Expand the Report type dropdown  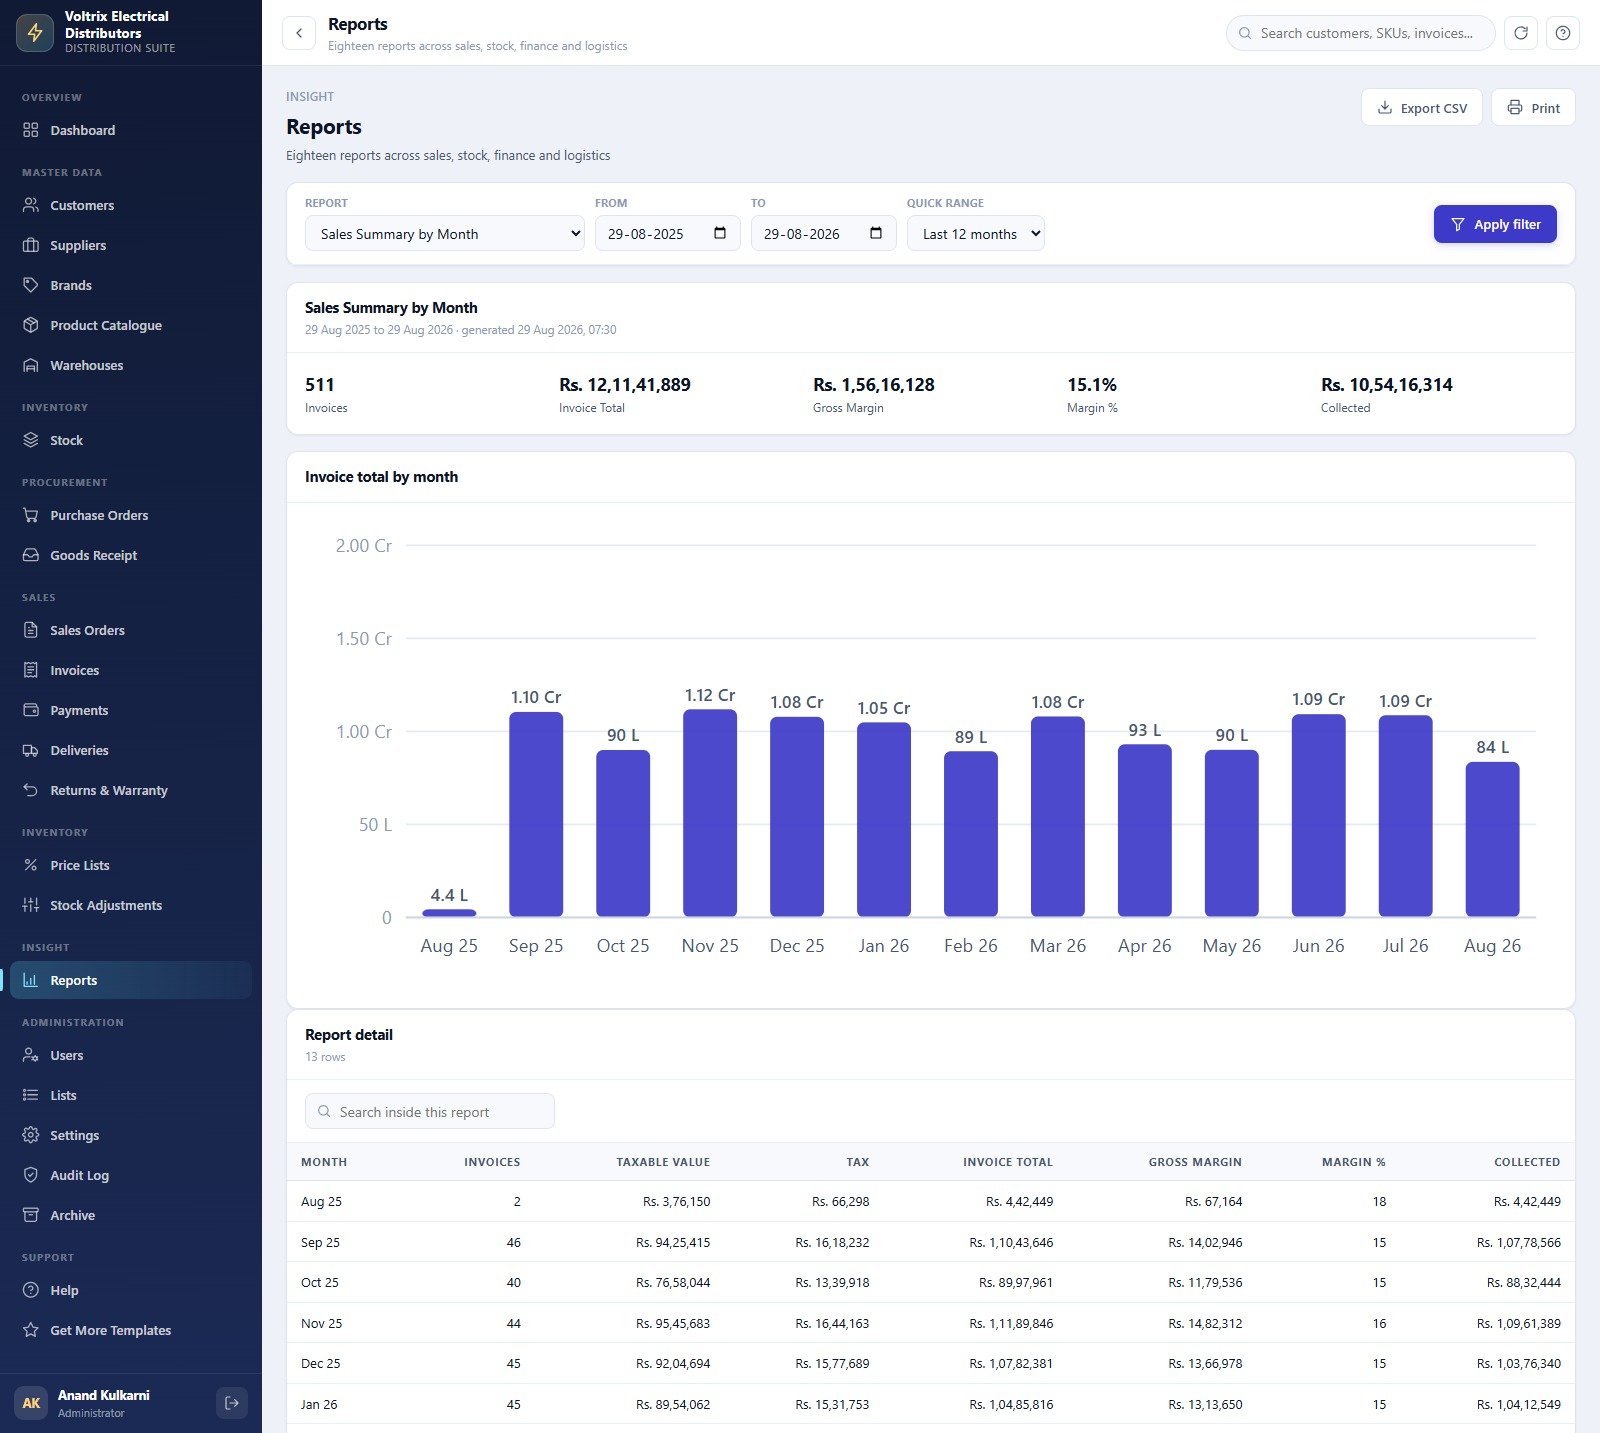(445, 234)
